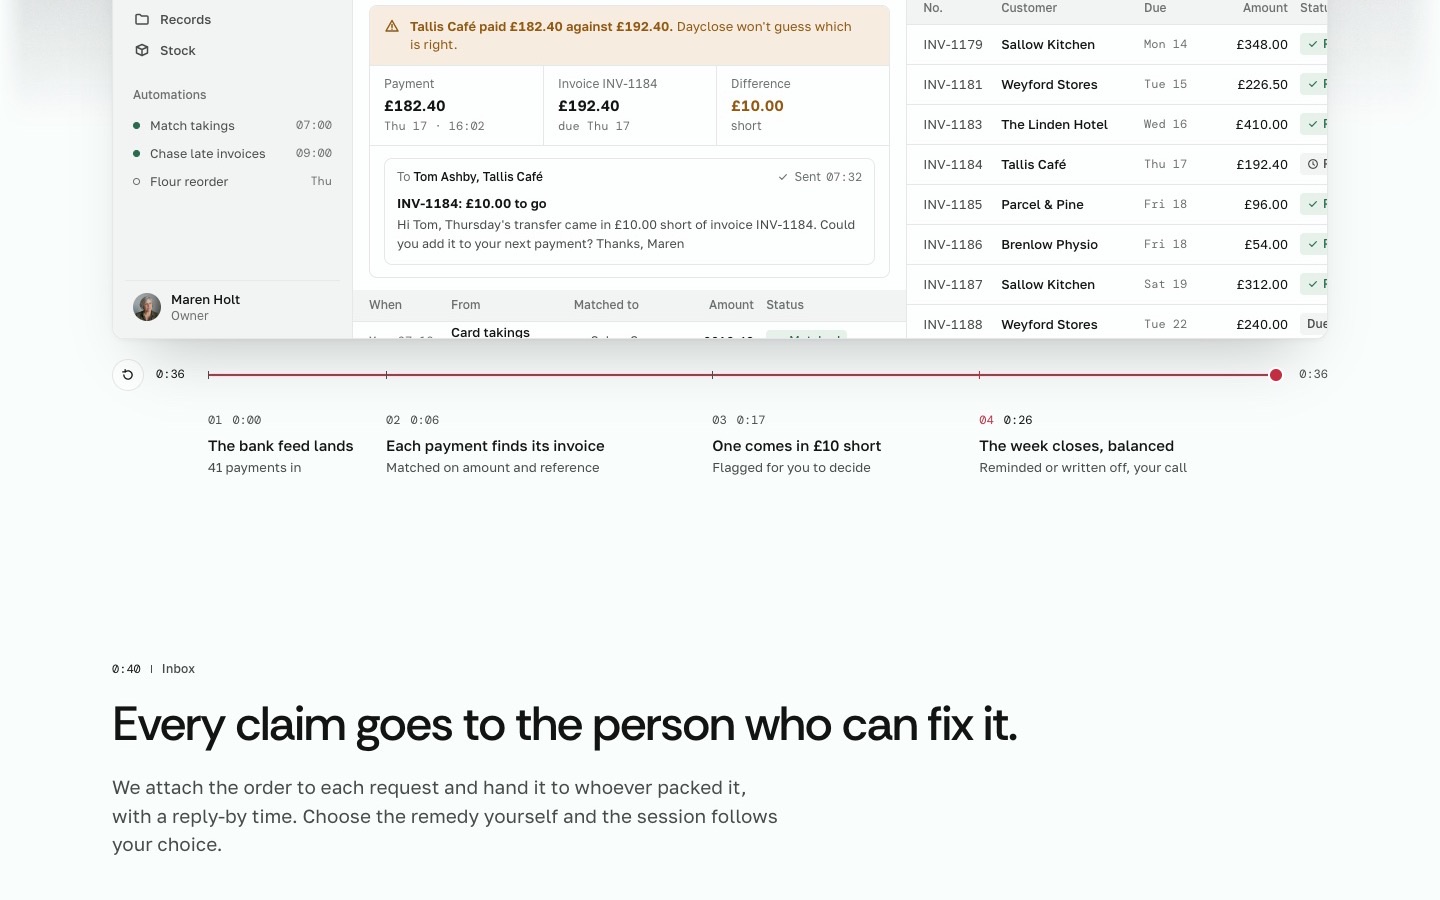The width and height of the screenshot is (1440, 900).
Task: Click the Amount column header in invoices
Action: tap(1265, 8)
